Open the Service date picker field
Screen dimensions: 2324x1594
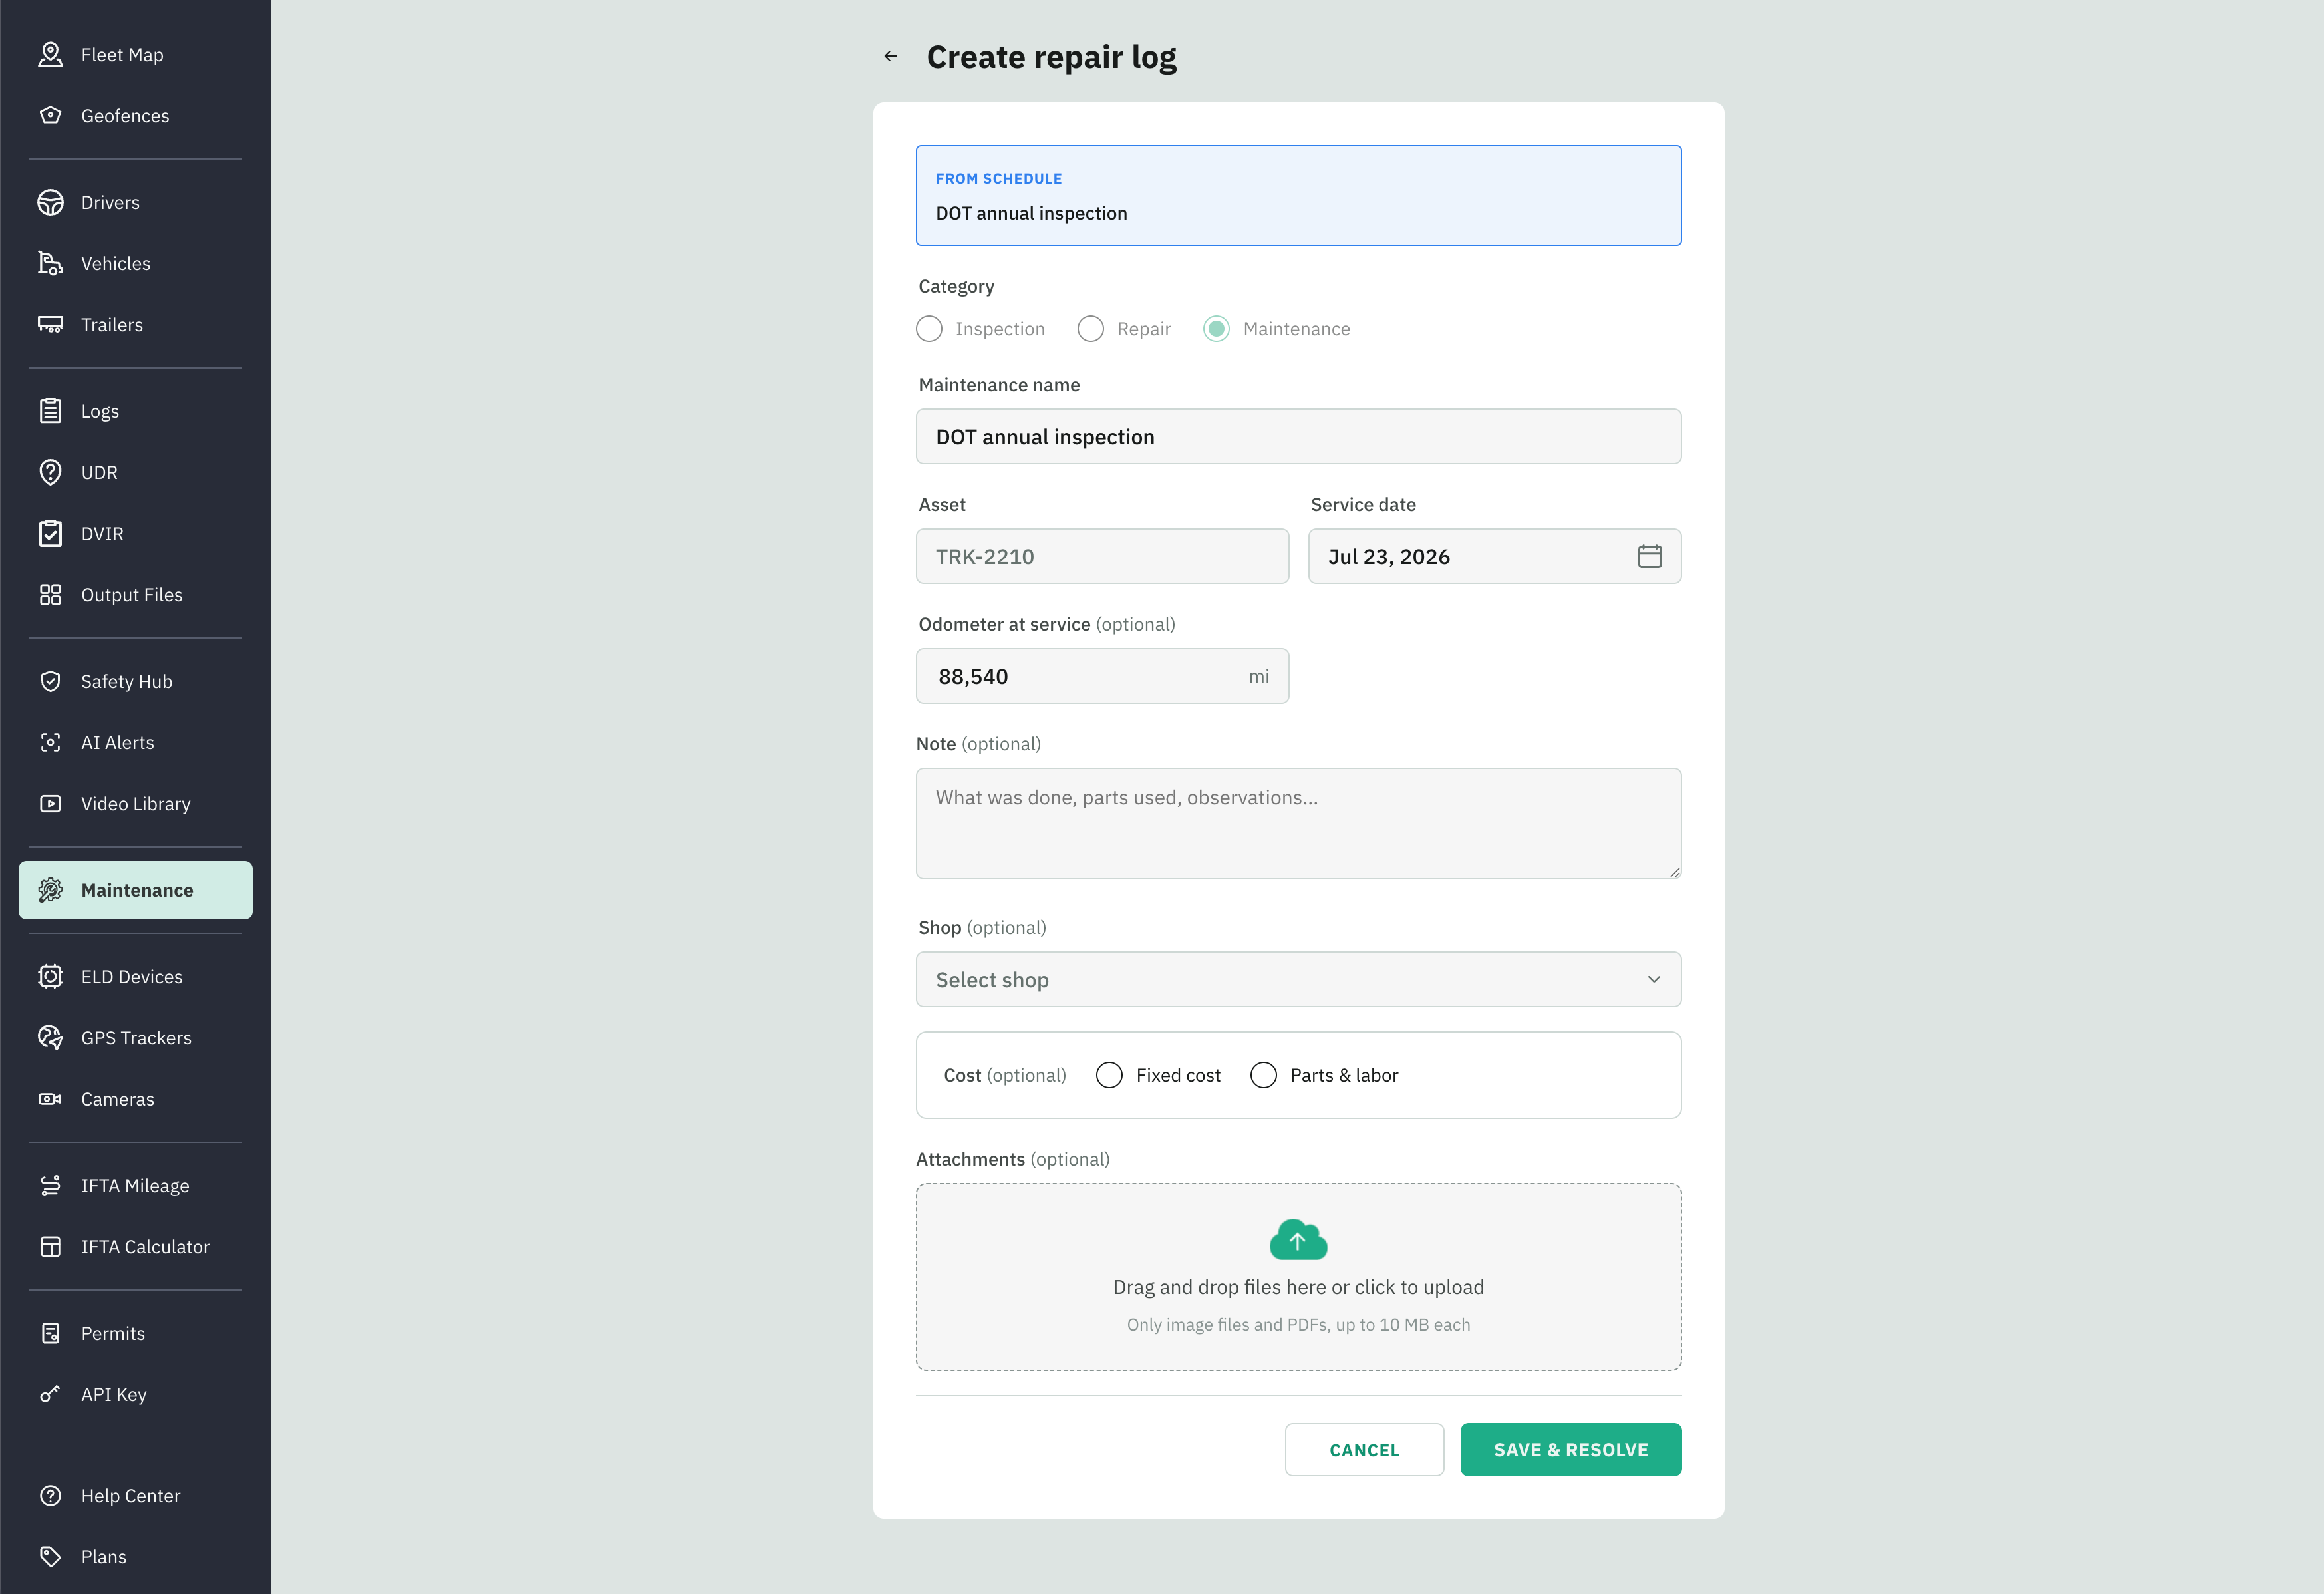pyautogui.click(x=1494, y=556)
